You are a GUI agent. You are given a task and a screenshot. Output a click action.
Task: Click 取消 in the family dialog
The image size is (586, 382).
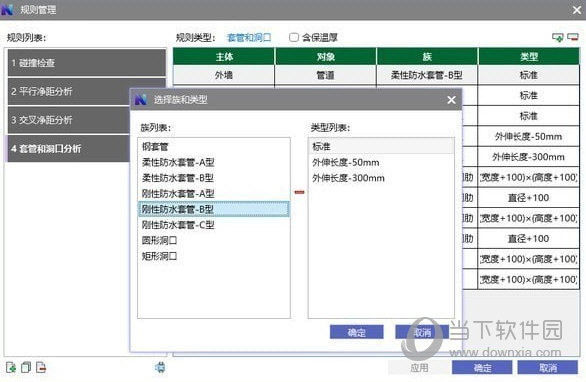point(422,332)
